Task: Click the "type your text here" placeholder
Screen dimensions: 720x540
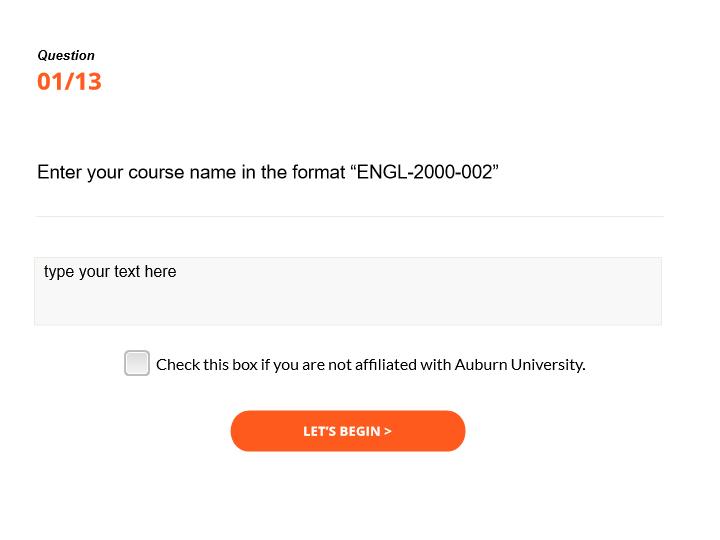Action: [110, 272]
